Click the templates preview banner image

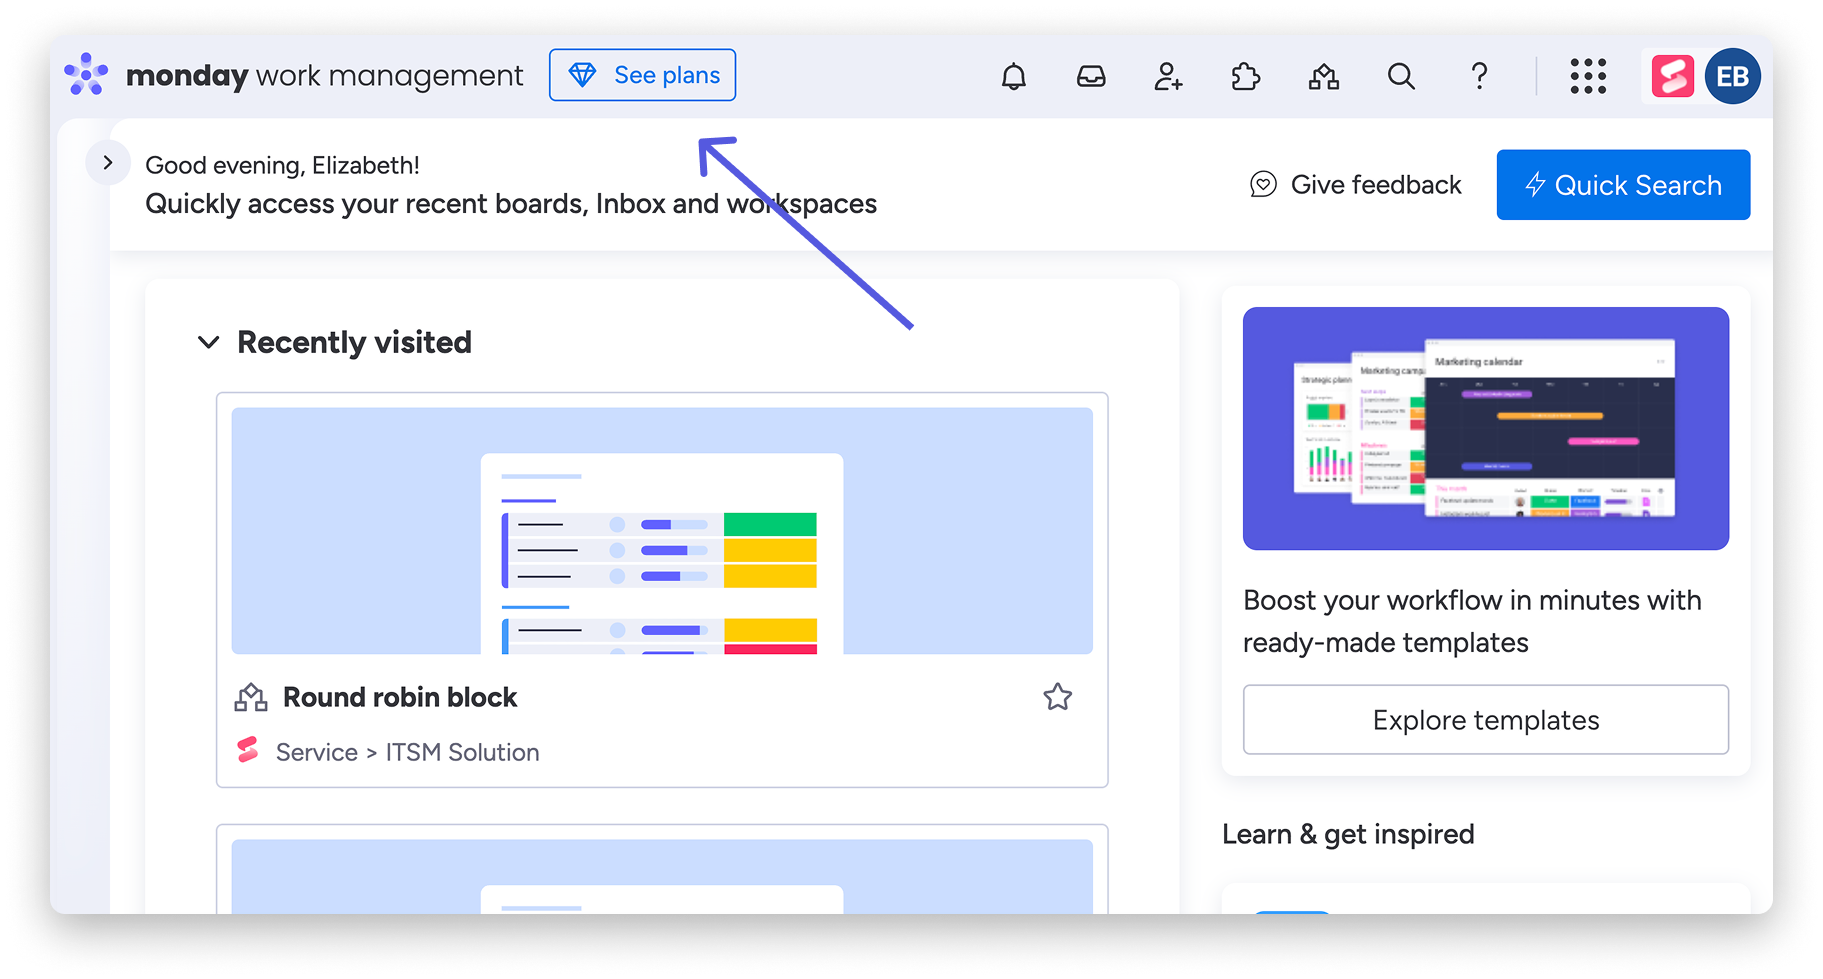click(1485, 428)
